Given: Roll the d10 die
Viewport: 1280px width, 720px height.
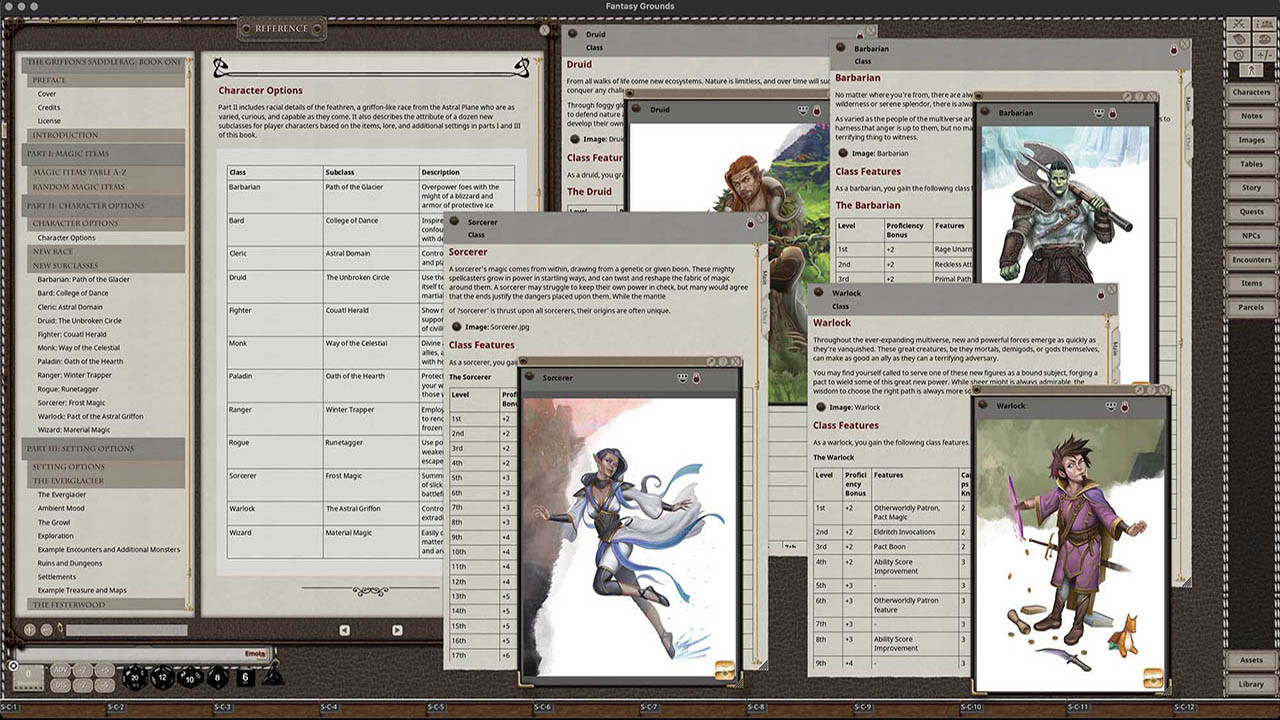Looking at the screenshot, I should 190,679.
